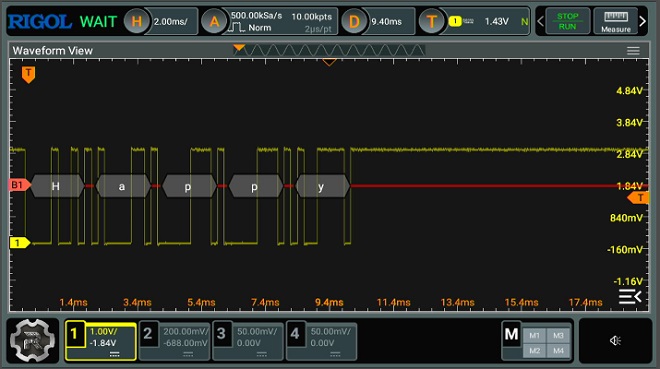Viewport: 660px width, 369px height.
Task: Tap the 9.4ms time axis label
Action: pos(329,302)
